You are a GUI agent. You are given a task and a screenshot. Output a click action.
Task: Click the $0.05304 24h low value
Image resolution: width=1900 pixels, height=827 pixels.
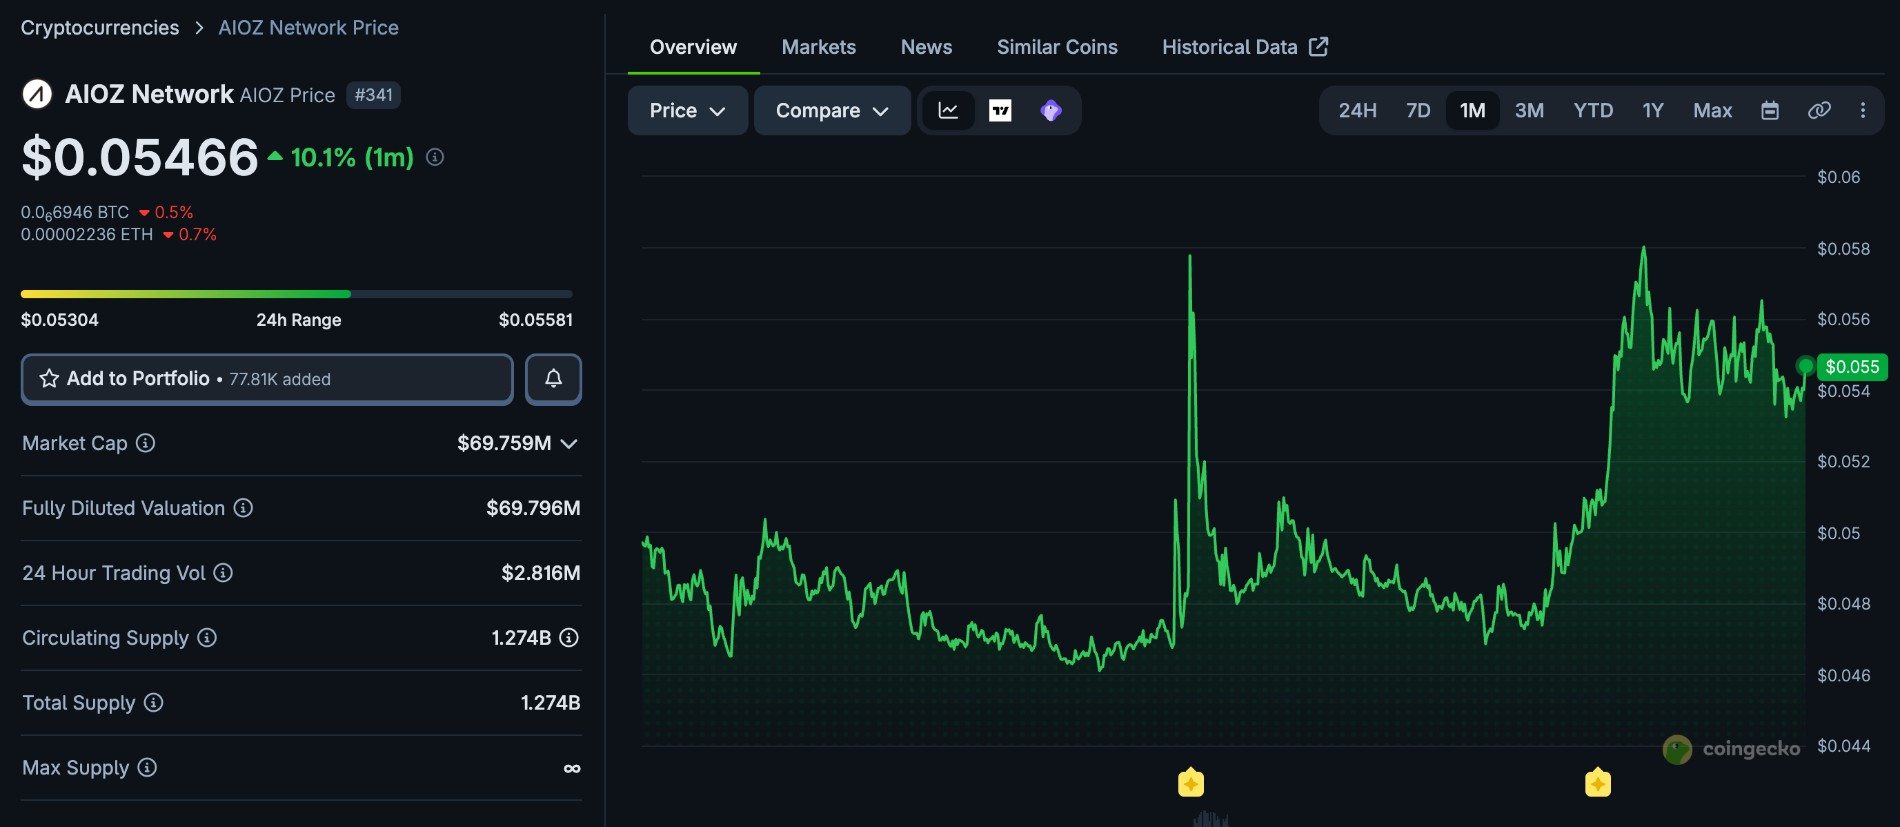click(x=60, y=320)
